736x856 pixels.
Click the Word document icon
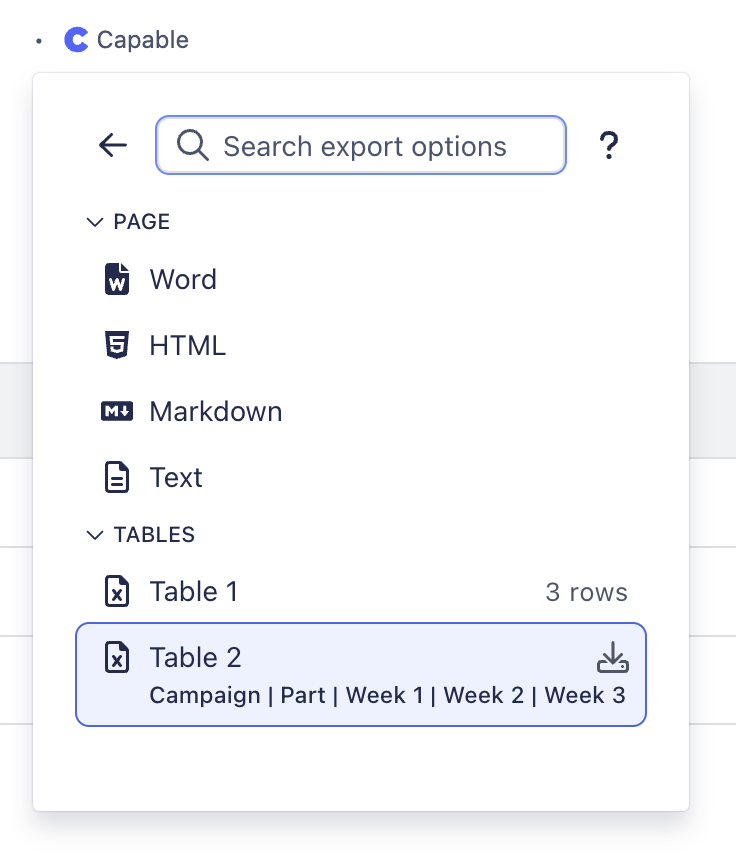[x=118, y=279]
